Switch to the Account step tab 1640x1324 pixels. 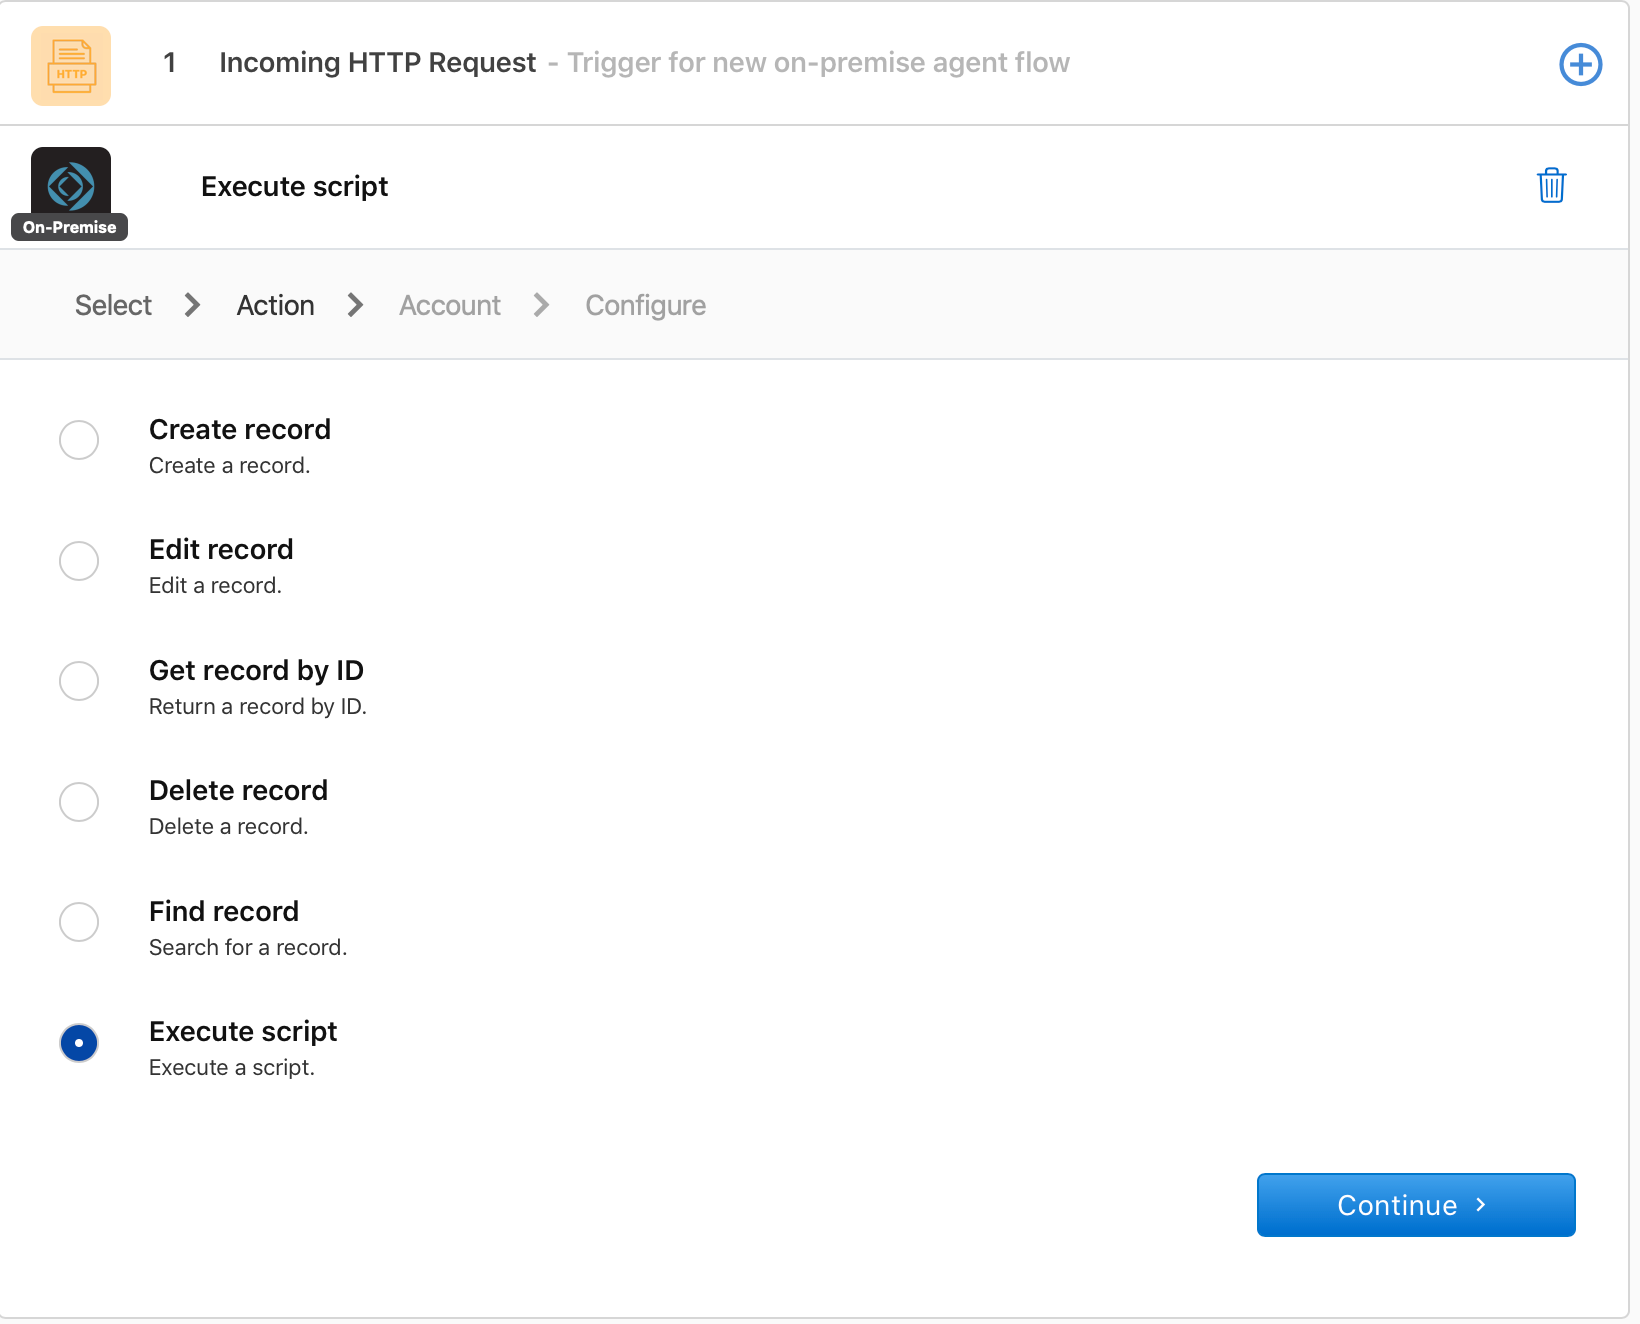449,305
